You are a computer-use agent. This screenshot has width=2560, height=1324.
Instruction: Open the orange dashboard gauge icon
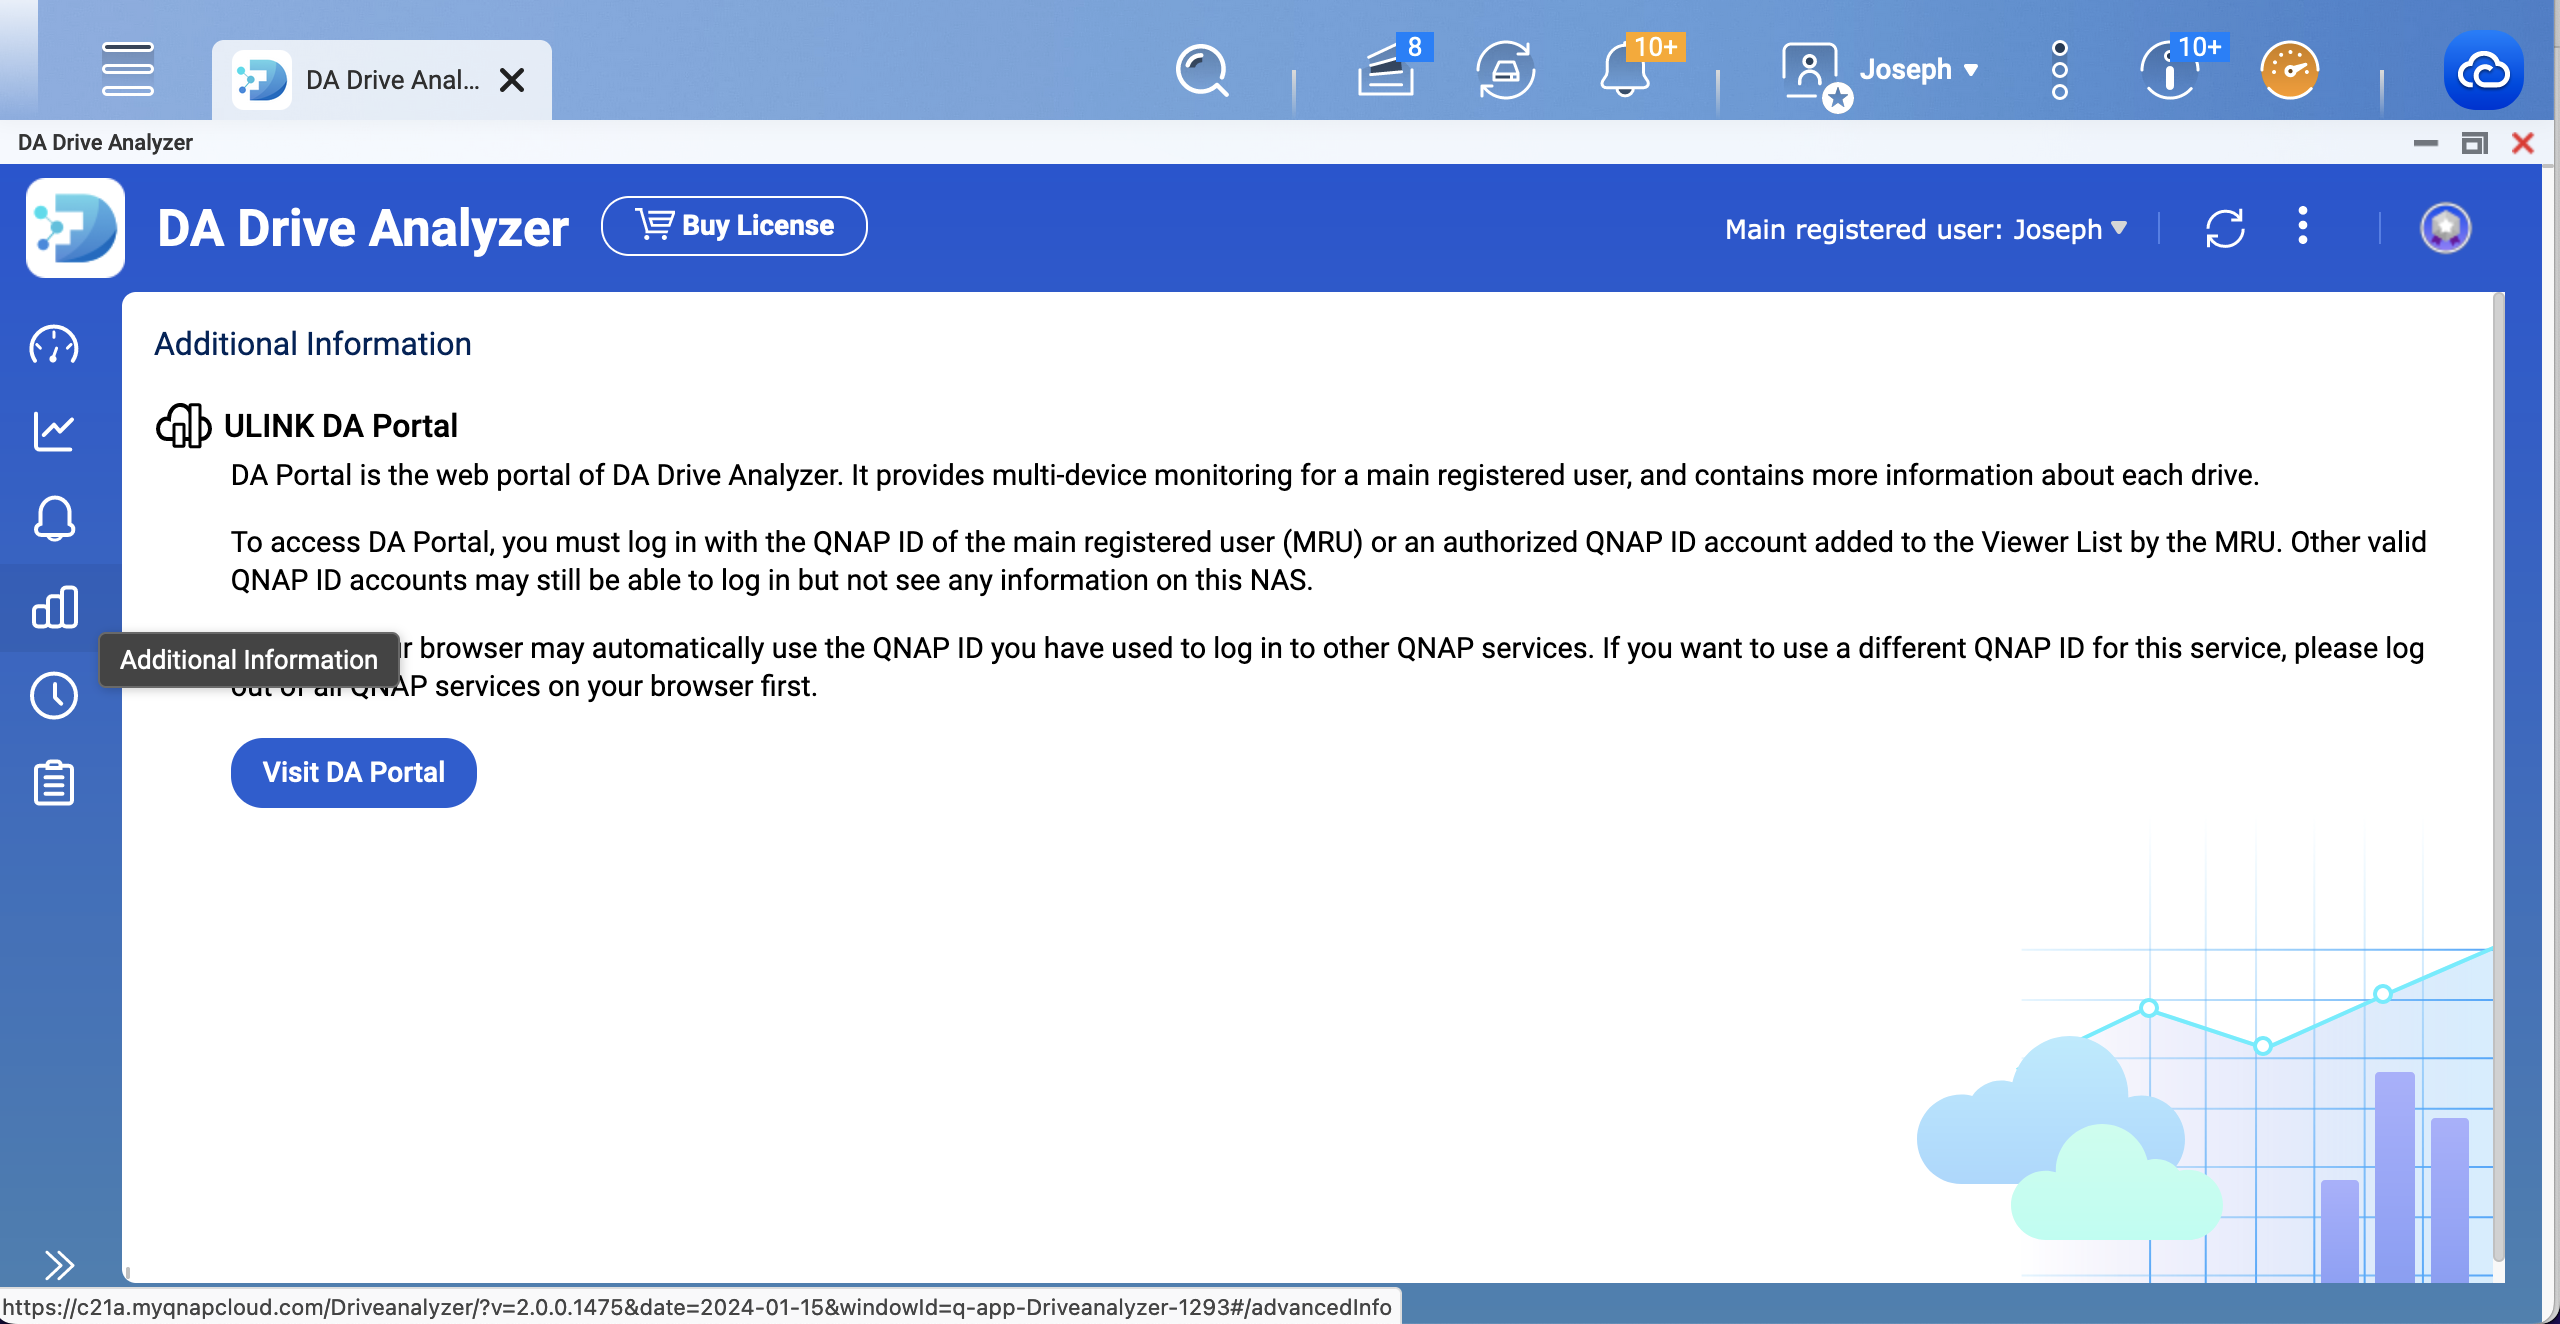[x=2289, y=71]
